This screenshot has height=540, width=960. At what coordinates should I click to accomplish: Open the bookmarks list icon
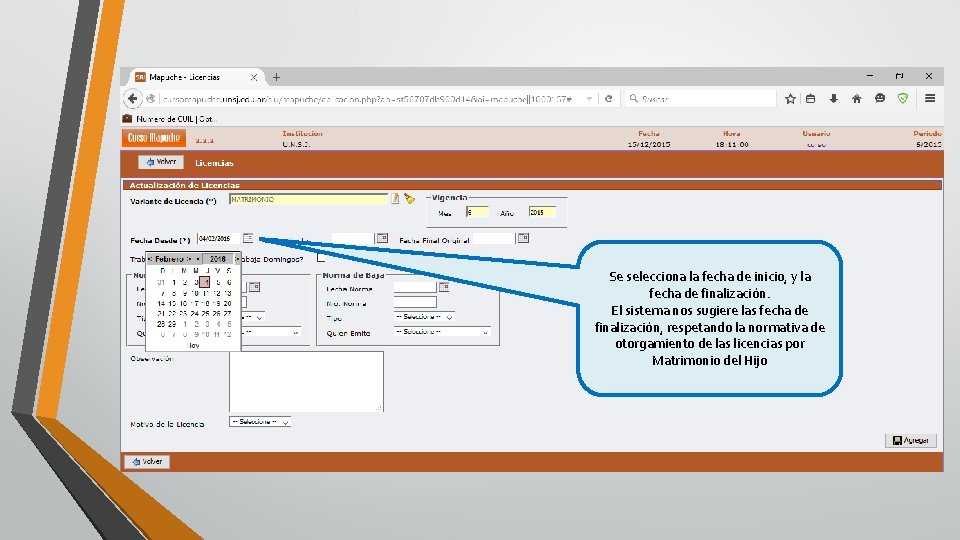(811, 99)
